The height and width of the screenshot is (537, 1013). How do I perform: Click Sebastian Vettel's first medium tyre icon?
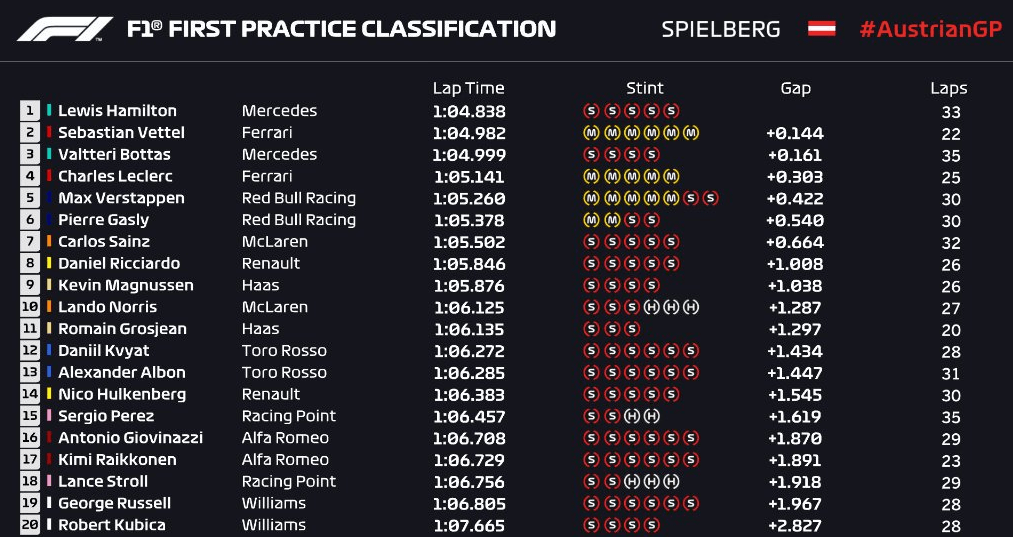(x=591, y=133)
